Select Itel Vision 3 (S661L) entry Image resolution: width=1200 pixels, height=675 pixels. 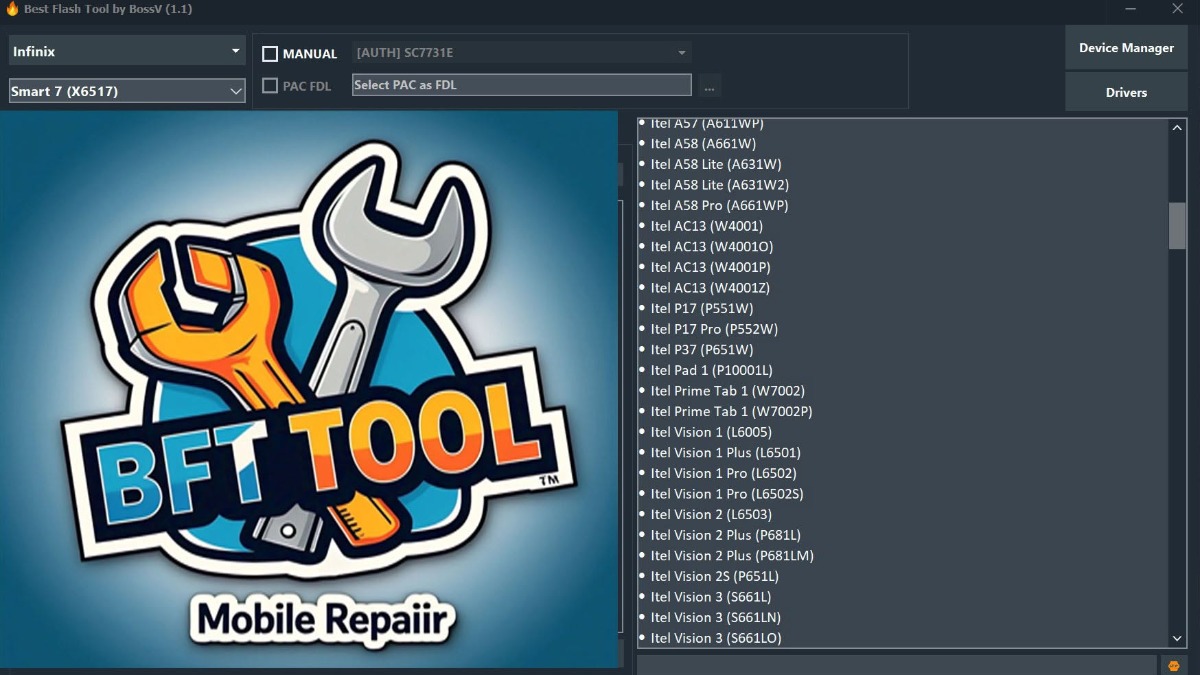click(711, 597)
